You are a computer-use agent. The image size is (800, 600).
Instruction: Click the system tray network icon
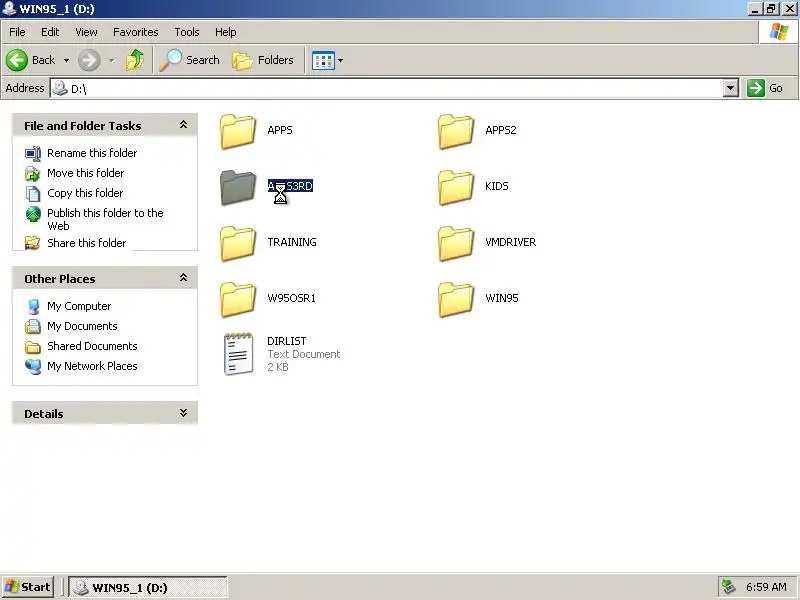(x=728, y=587)
